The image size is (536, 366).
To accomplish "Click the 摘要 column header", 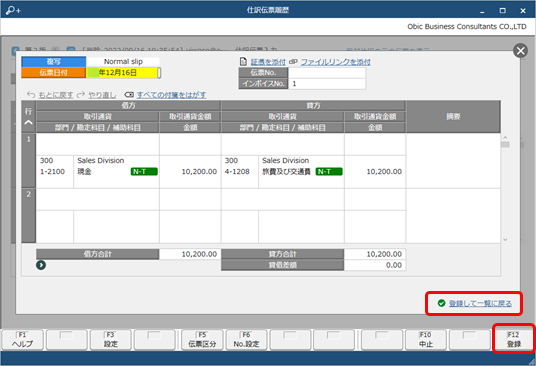I will (453, 117).
